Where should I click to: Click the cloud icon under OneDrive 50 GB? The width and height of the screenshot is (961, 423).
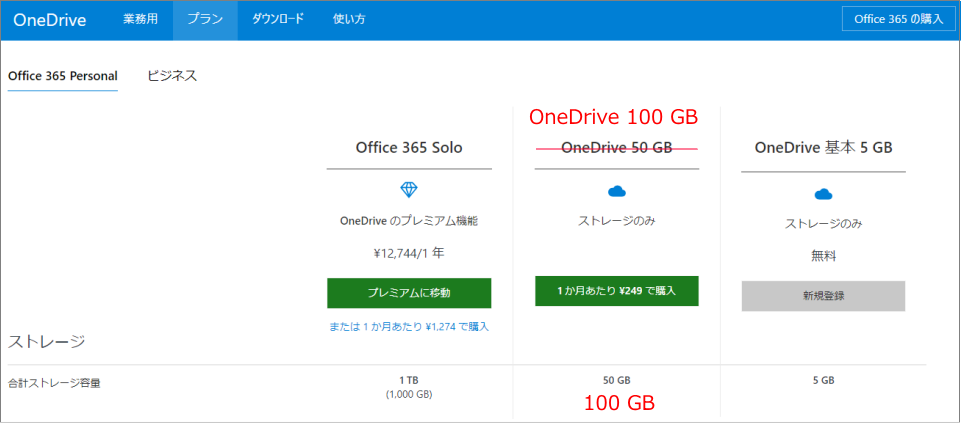pyautogui.click(x=616, y=190)
